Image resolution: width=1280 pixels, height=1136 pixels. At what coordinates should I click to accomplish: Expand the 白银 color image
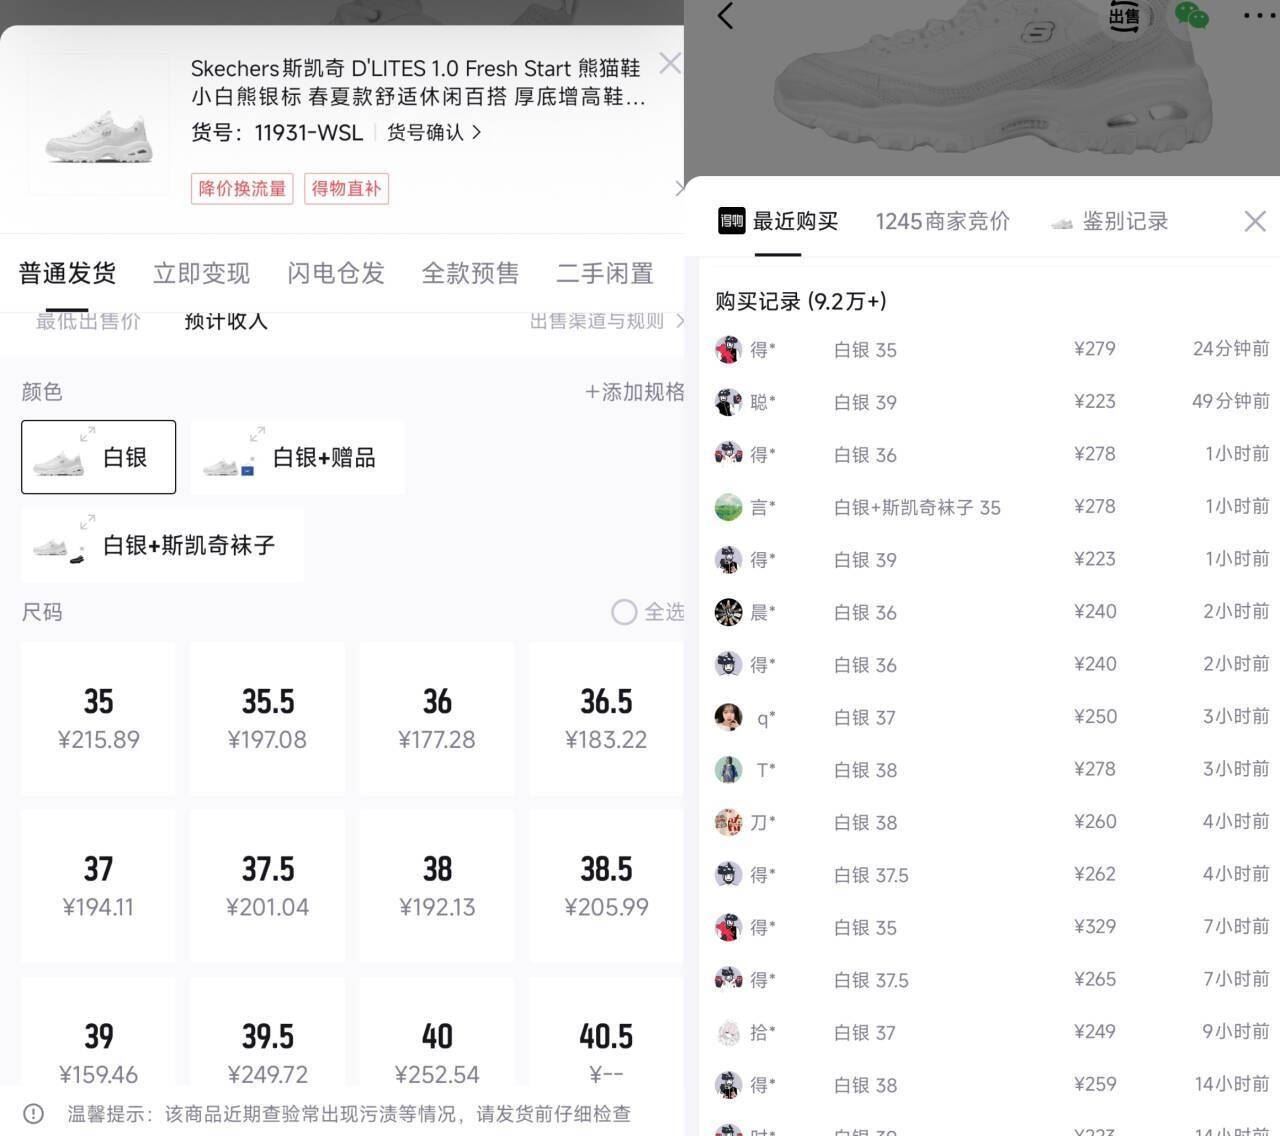coord(87,434)
